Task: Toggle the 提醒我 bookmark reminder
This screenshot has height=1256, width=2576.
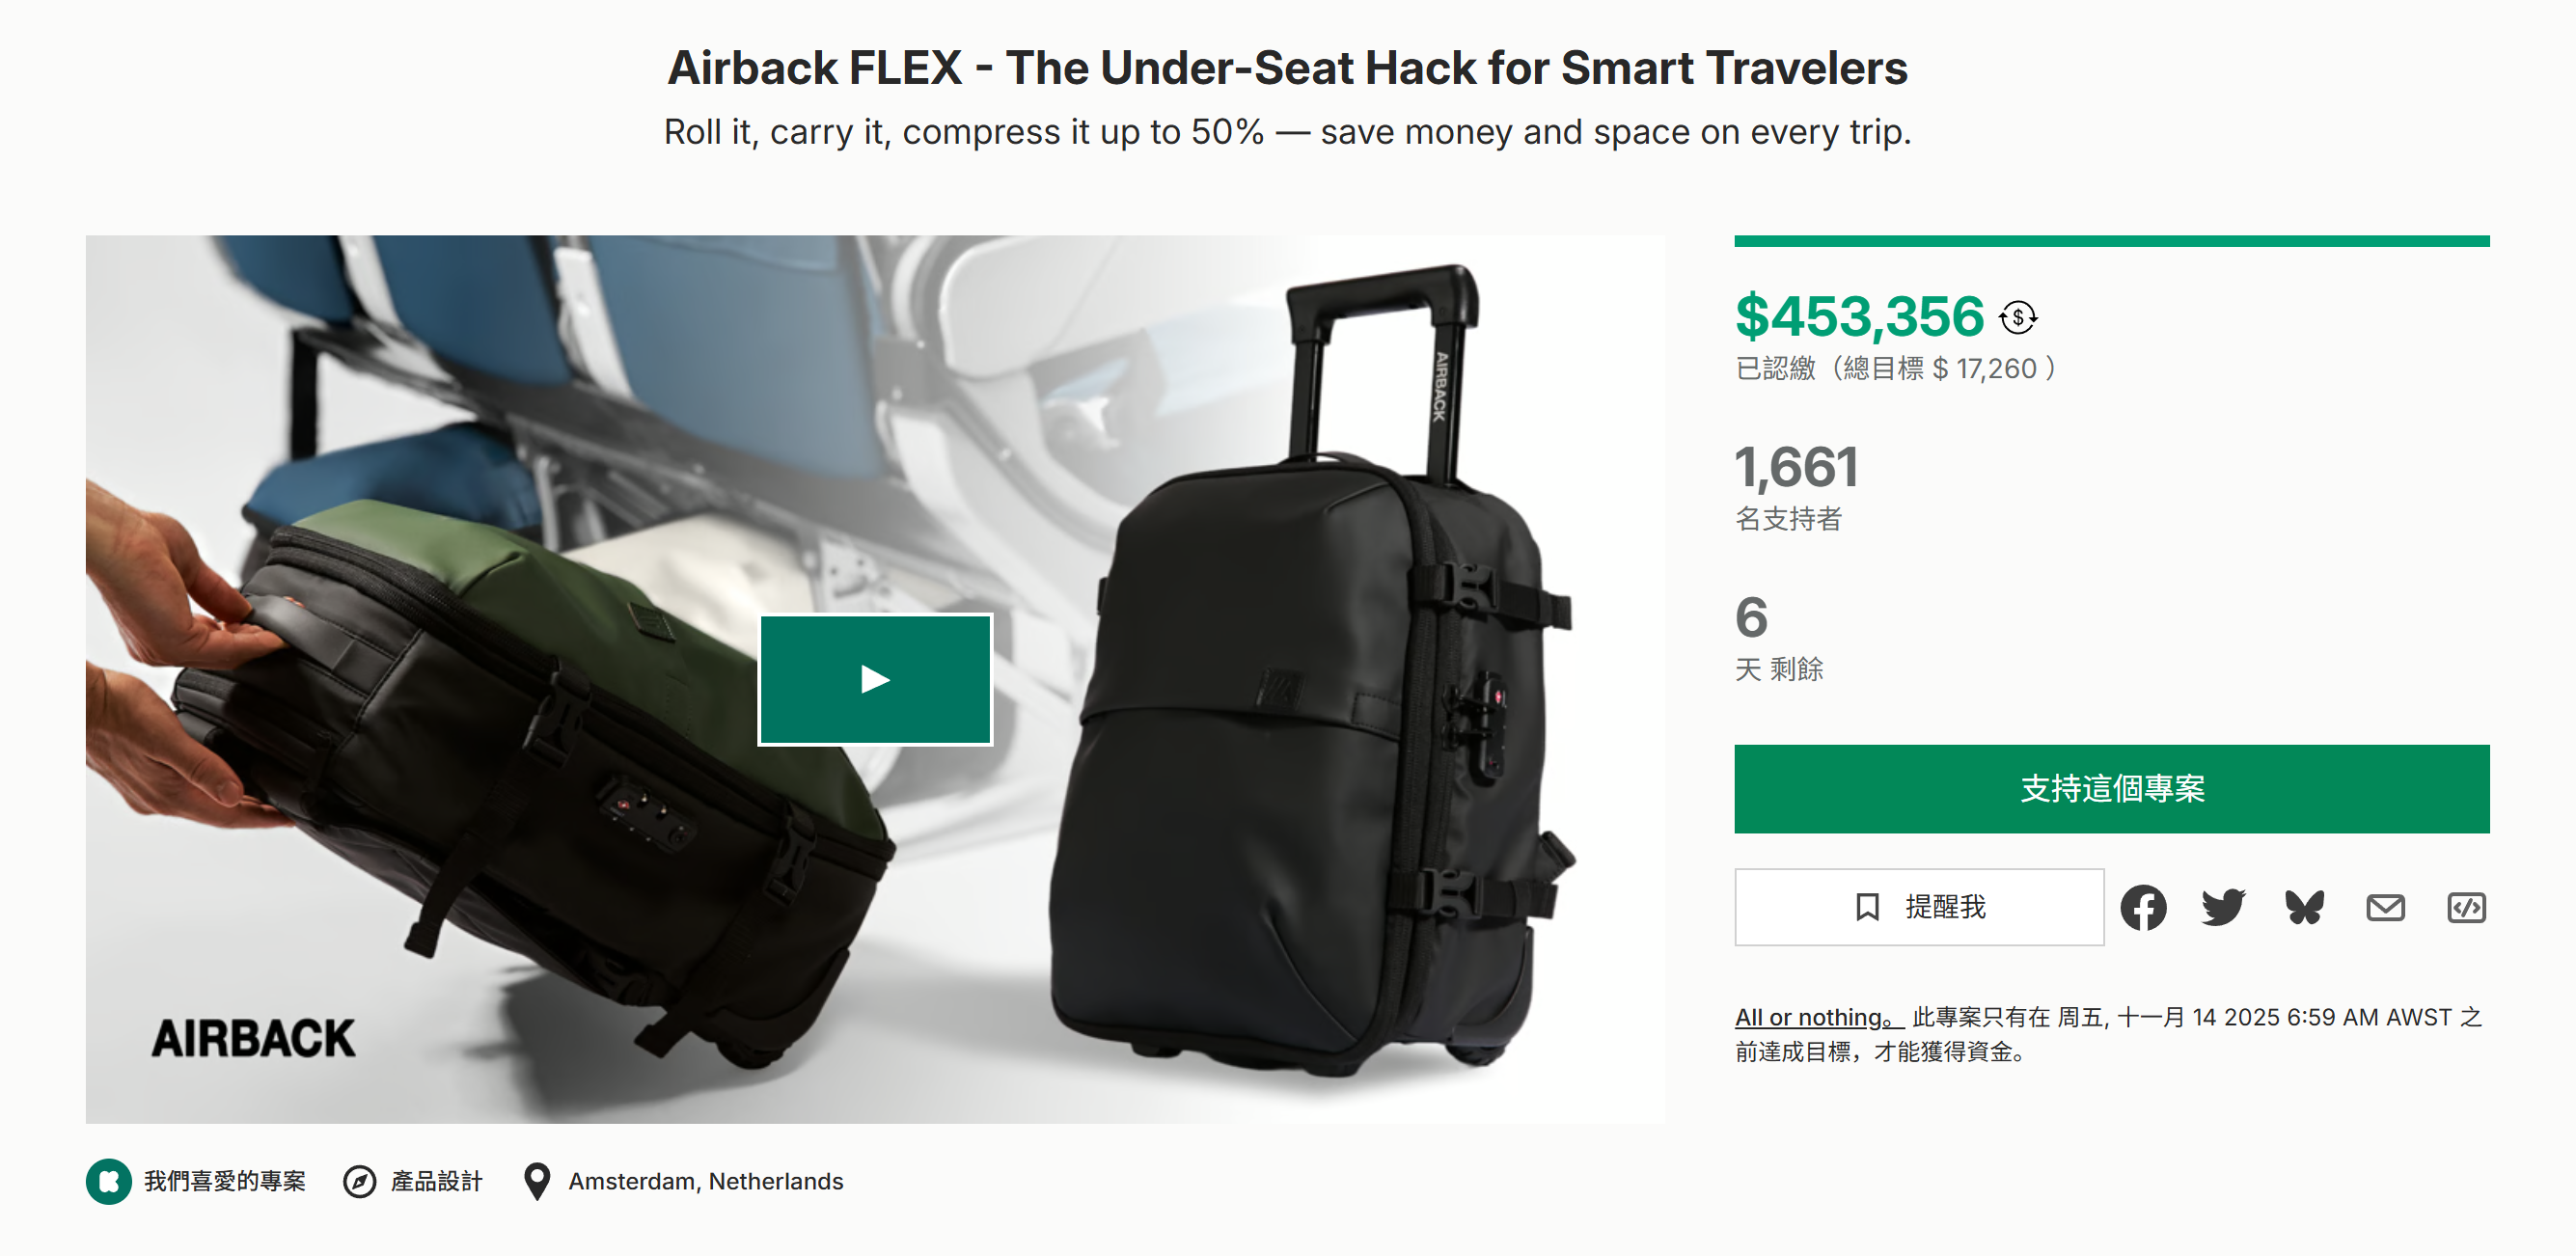Action: (1918, 907)
